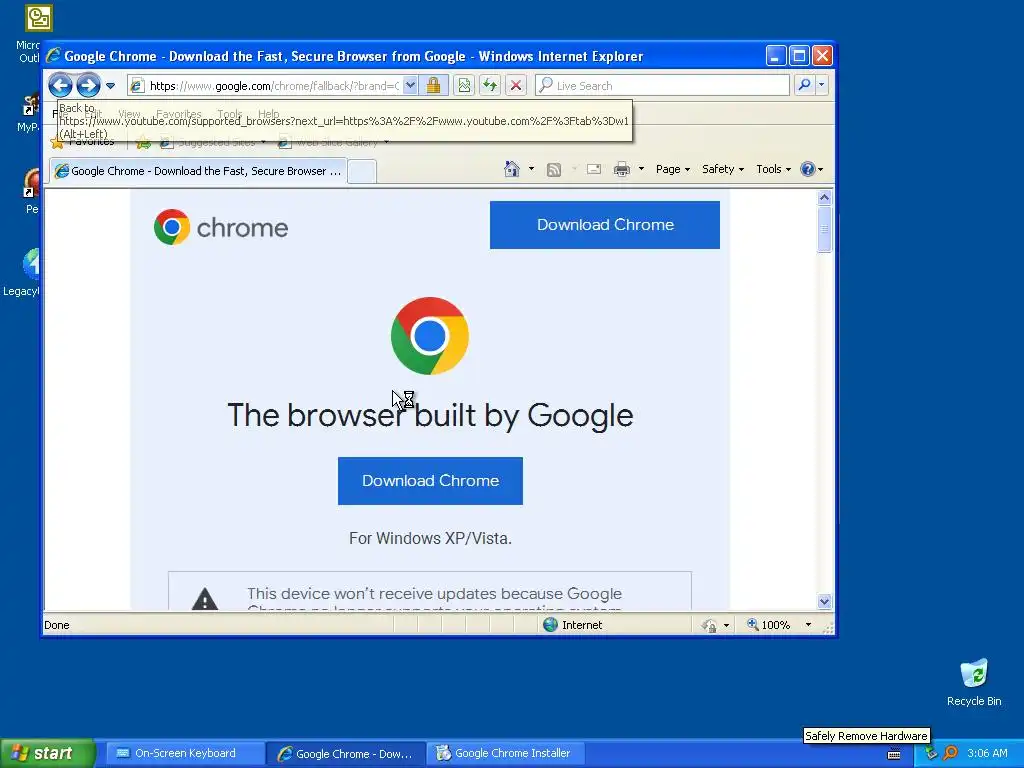Click the 3:06 AM clock
The height and width of the screenshot is (768, 1024).
[x=987, y=753]
